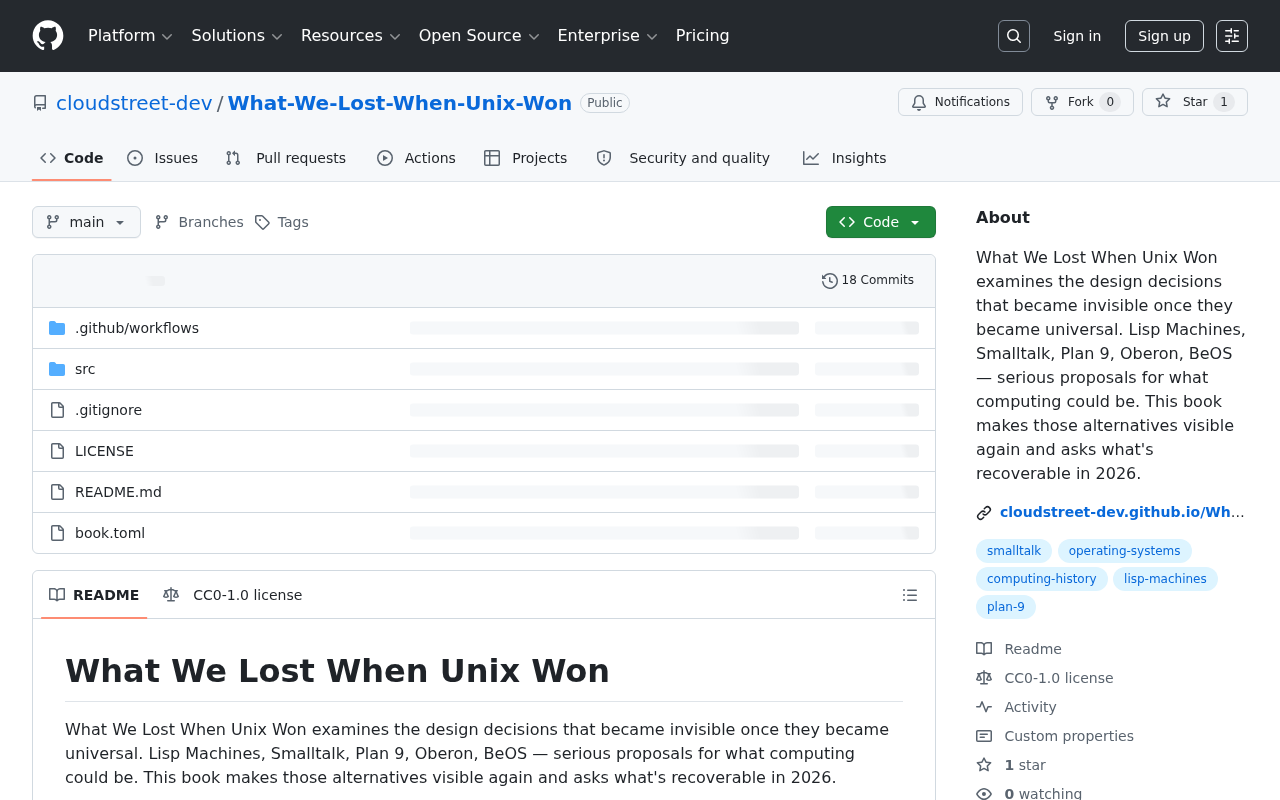Open the Pricing page
Image resolution: width=1280 pixels, height=800 pixels.
click(702, 36)
